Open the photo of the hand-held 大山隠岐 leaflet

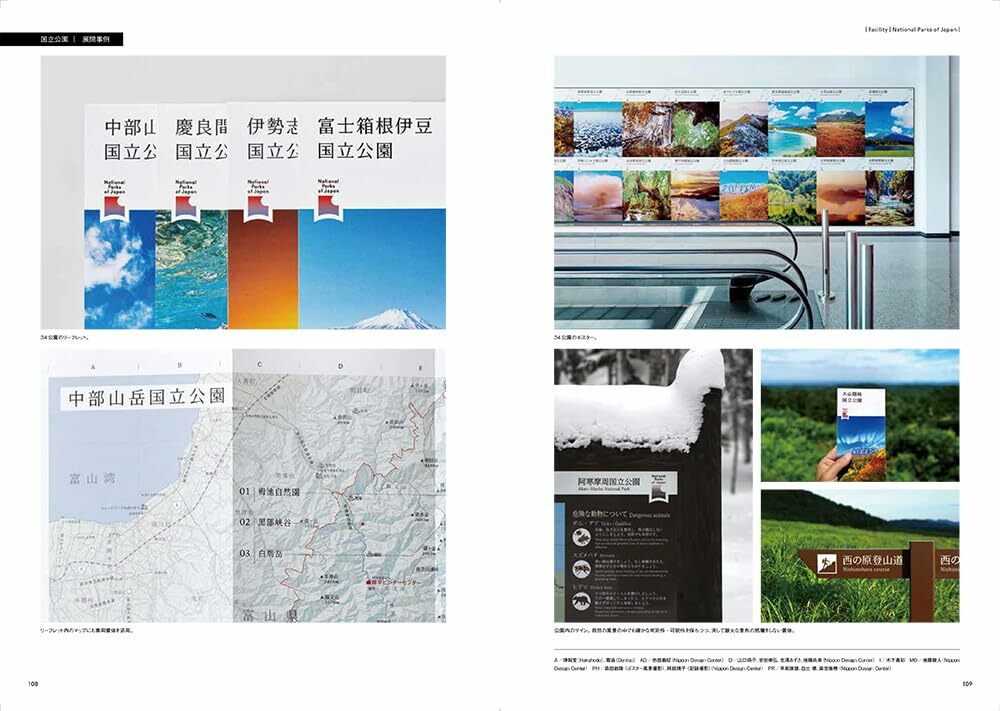[x=859, y=415]
